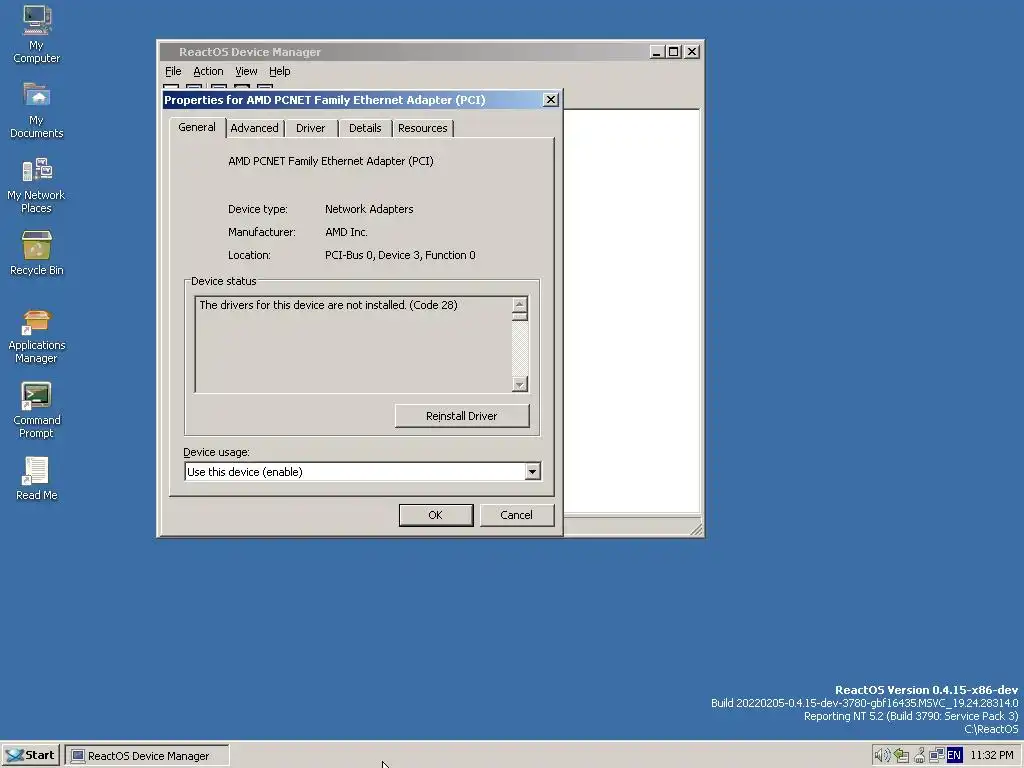Click the 'drivers for this device are not installed' text
Screen dimensions: 1024x768
328,305
